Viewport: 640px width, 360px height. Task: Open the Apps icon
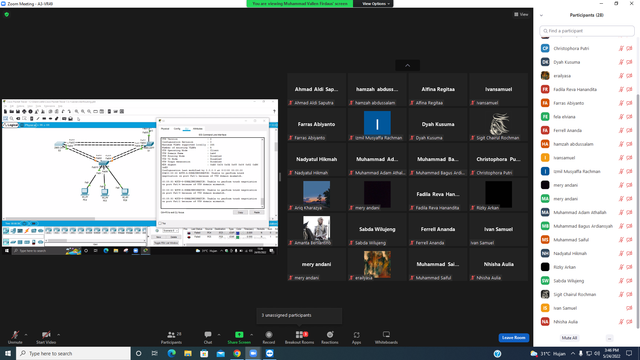point(356,335)
